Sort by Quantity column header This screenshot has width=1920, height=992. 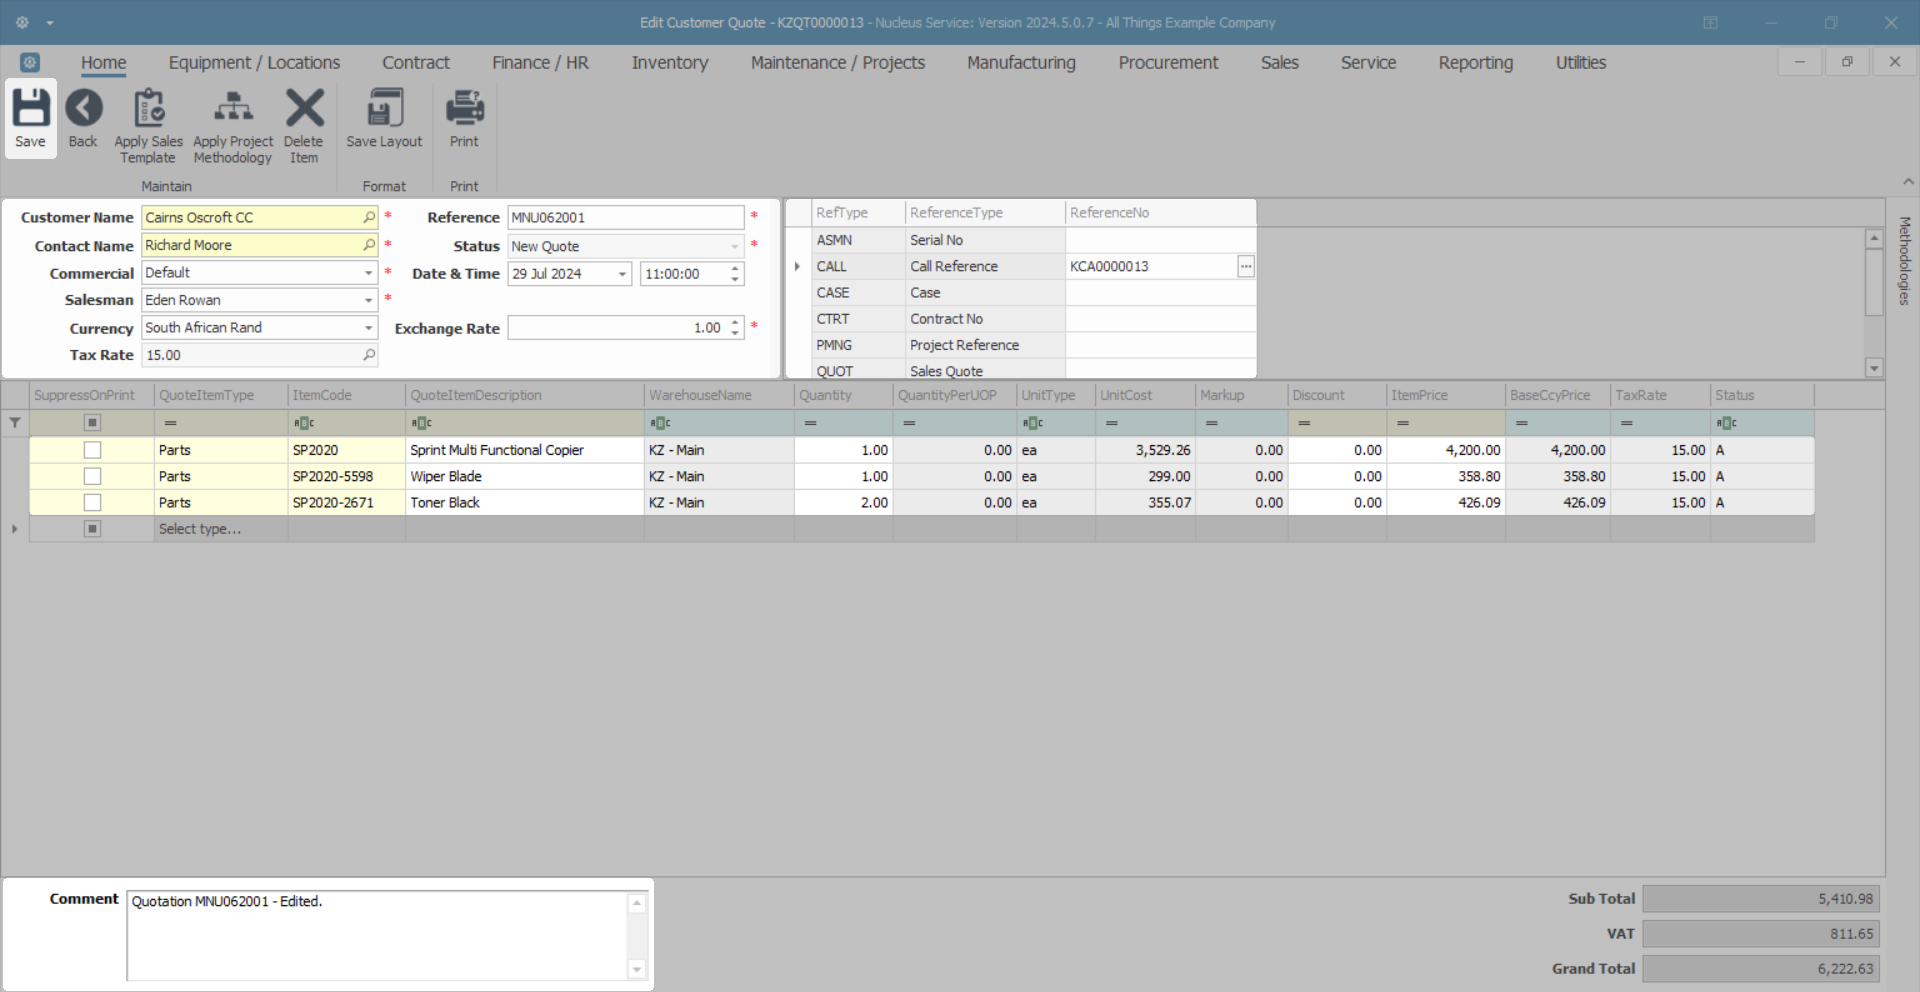pos(844,395)
